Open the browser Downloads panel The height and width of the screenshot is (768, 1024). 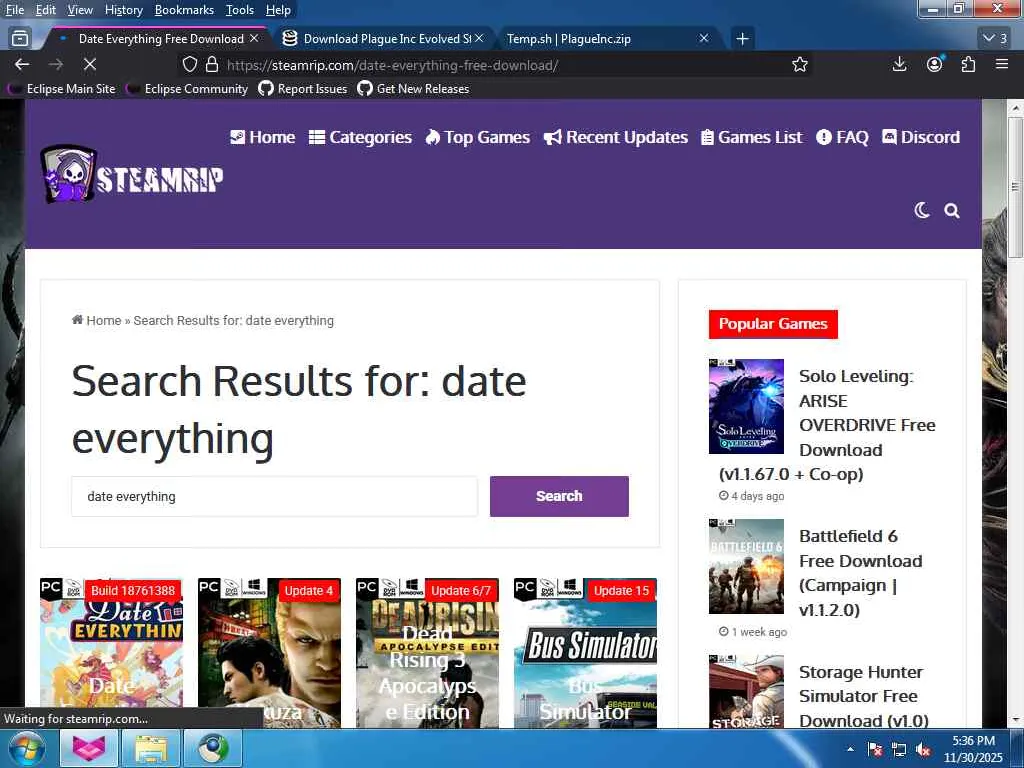pos(899,64)
